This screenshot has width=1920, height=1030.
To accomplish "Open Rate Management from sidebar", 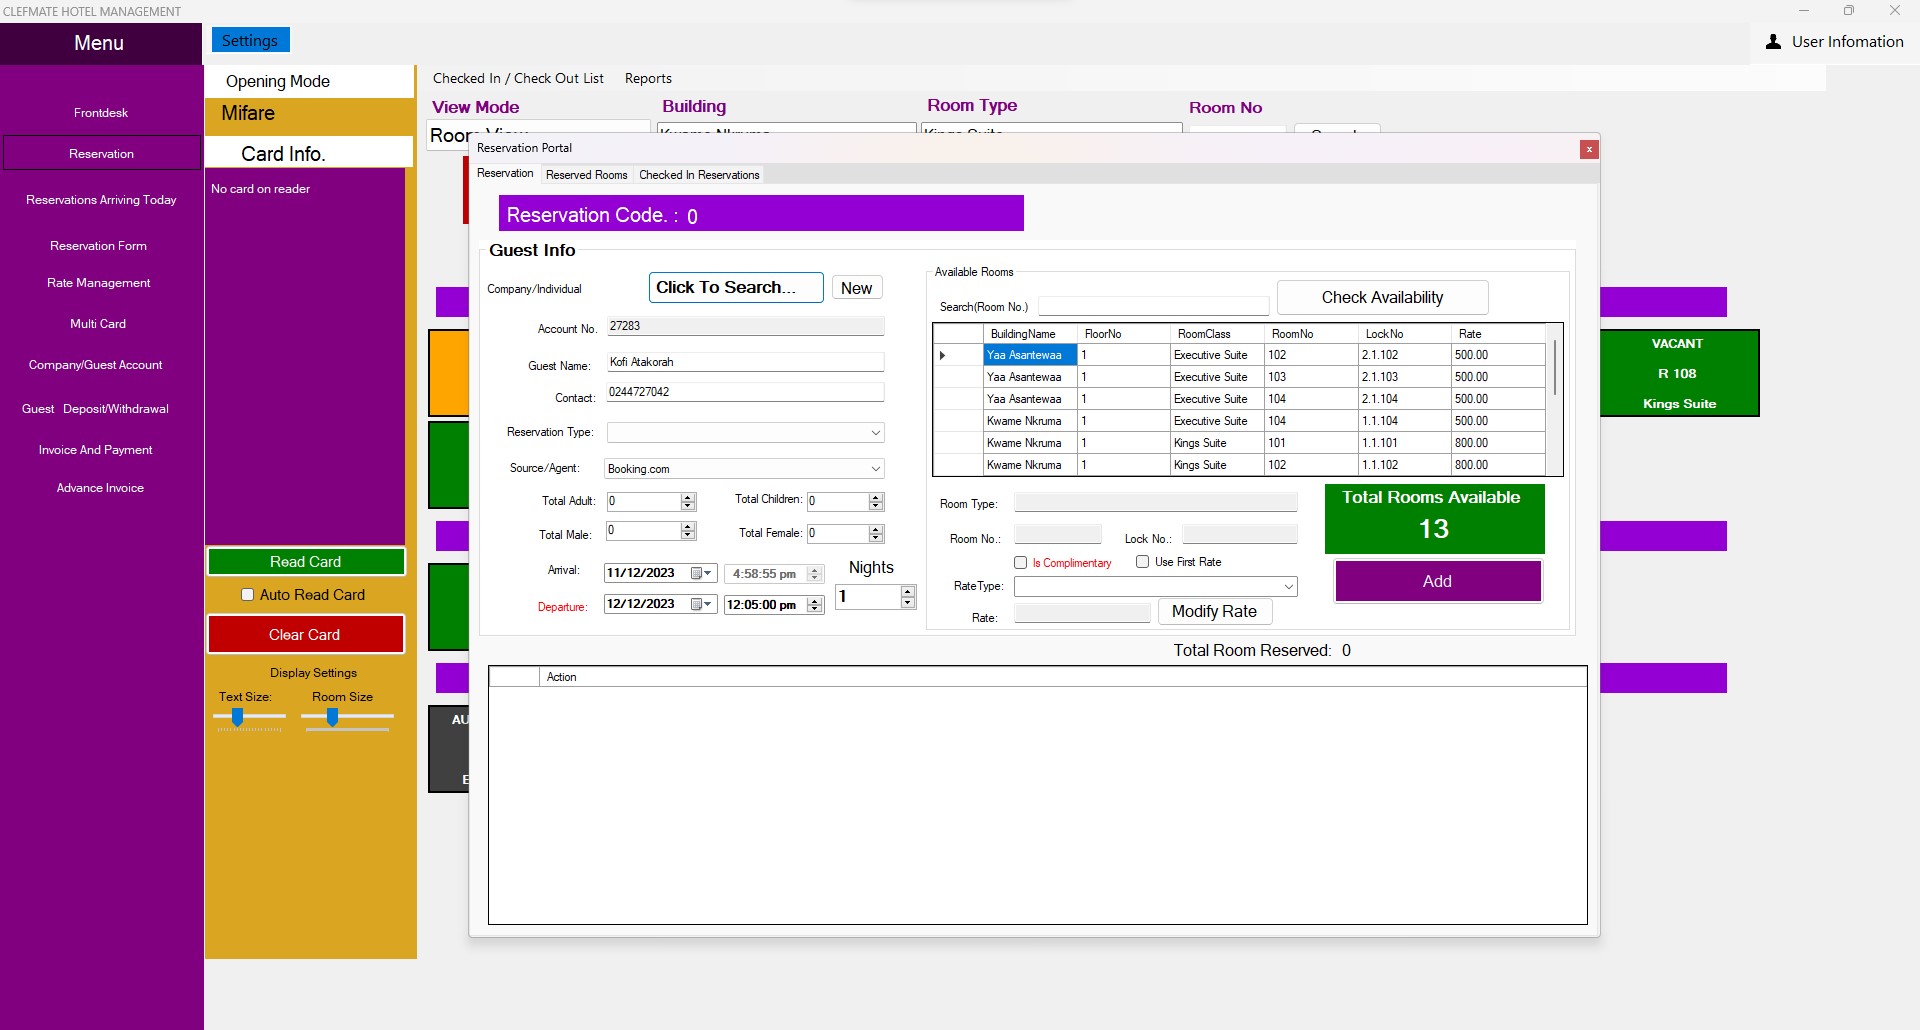I will point(99,283).
